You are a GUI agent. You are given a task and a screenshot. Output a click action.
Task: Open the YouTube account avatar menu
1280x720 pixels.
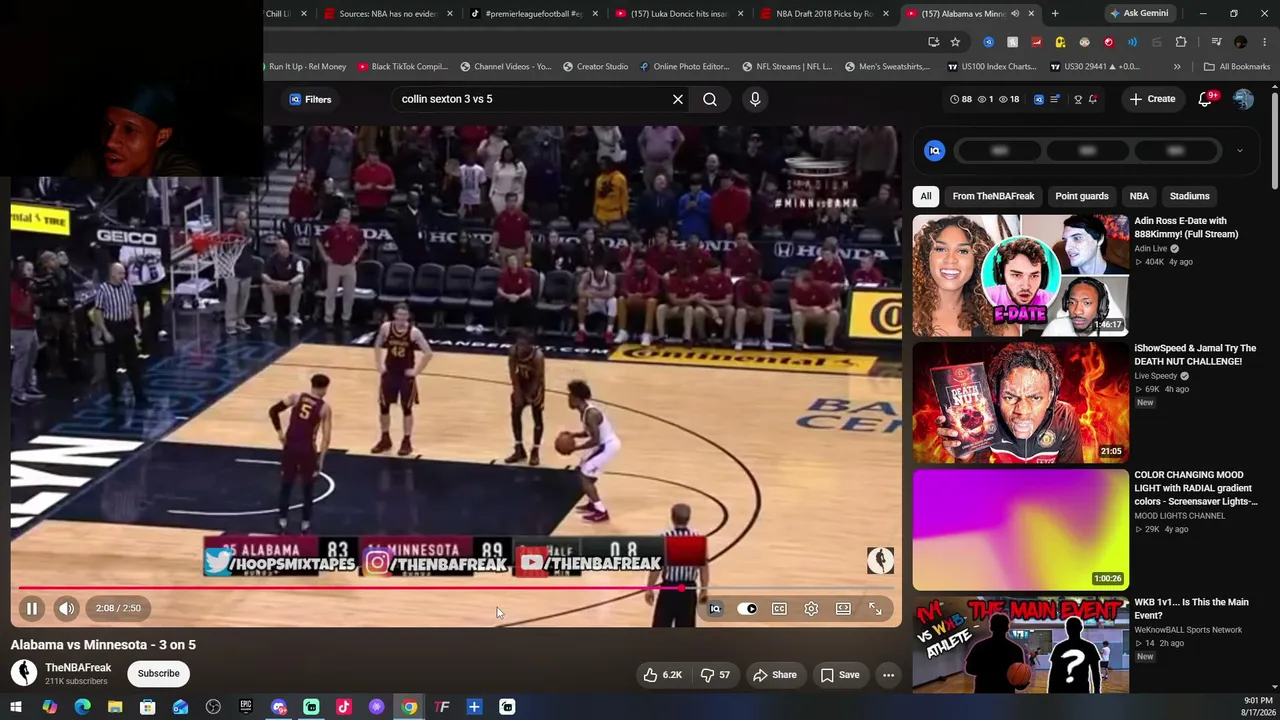tap(1243, 99)
